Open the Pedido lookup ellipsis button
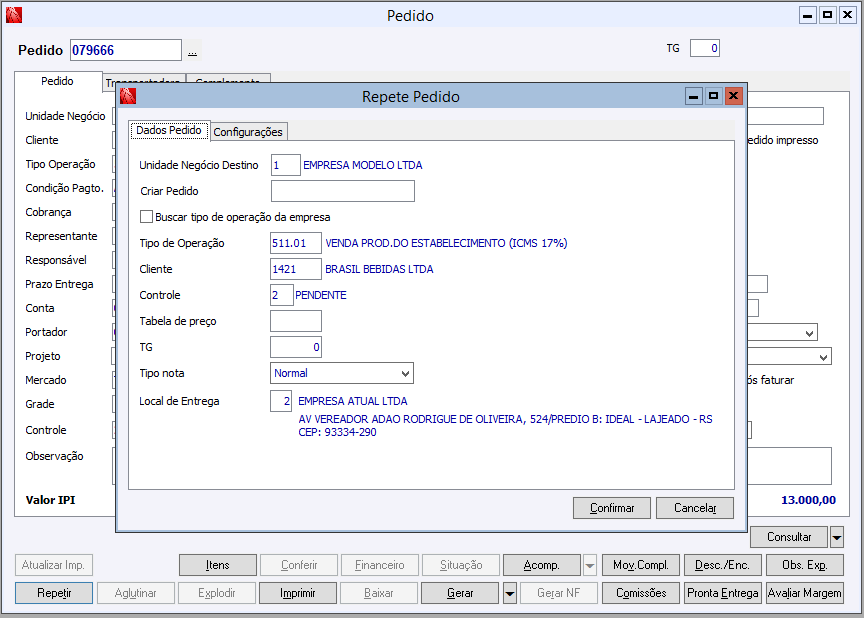This screenshot has height=618, width=864. 192,51
